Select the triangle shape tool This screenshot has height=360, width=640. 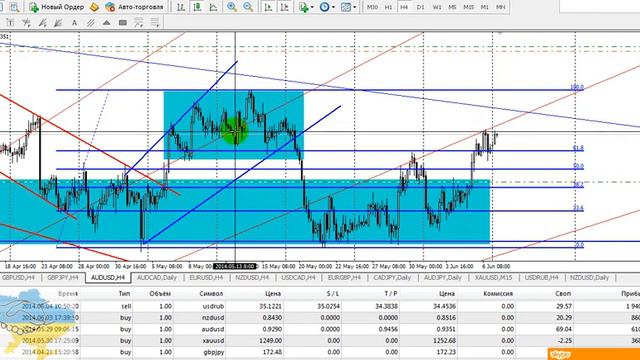[x=106, y=23]
